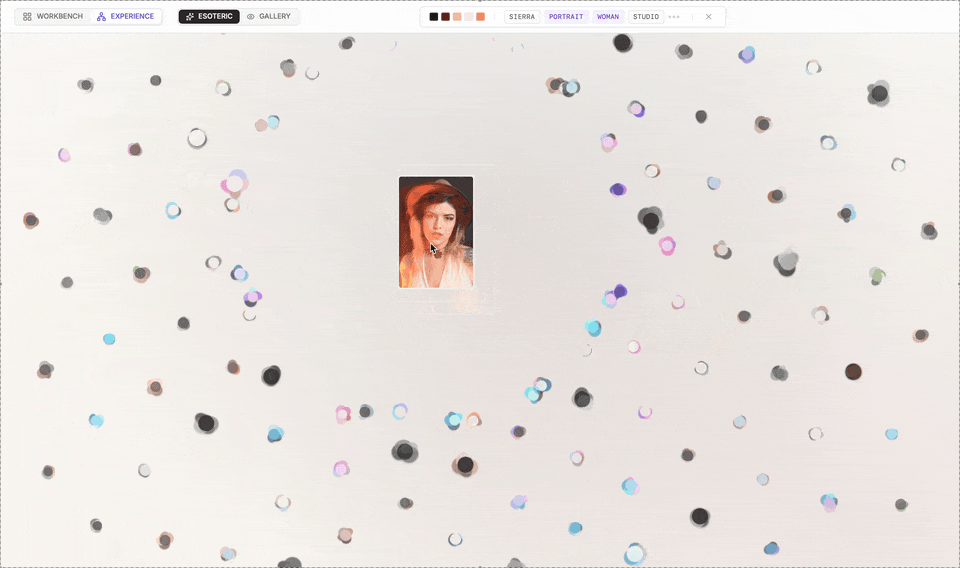This screenshot has width=960, height=568.
Task: Click the Gallery eye icon
Action: click(x=250, y=17)
